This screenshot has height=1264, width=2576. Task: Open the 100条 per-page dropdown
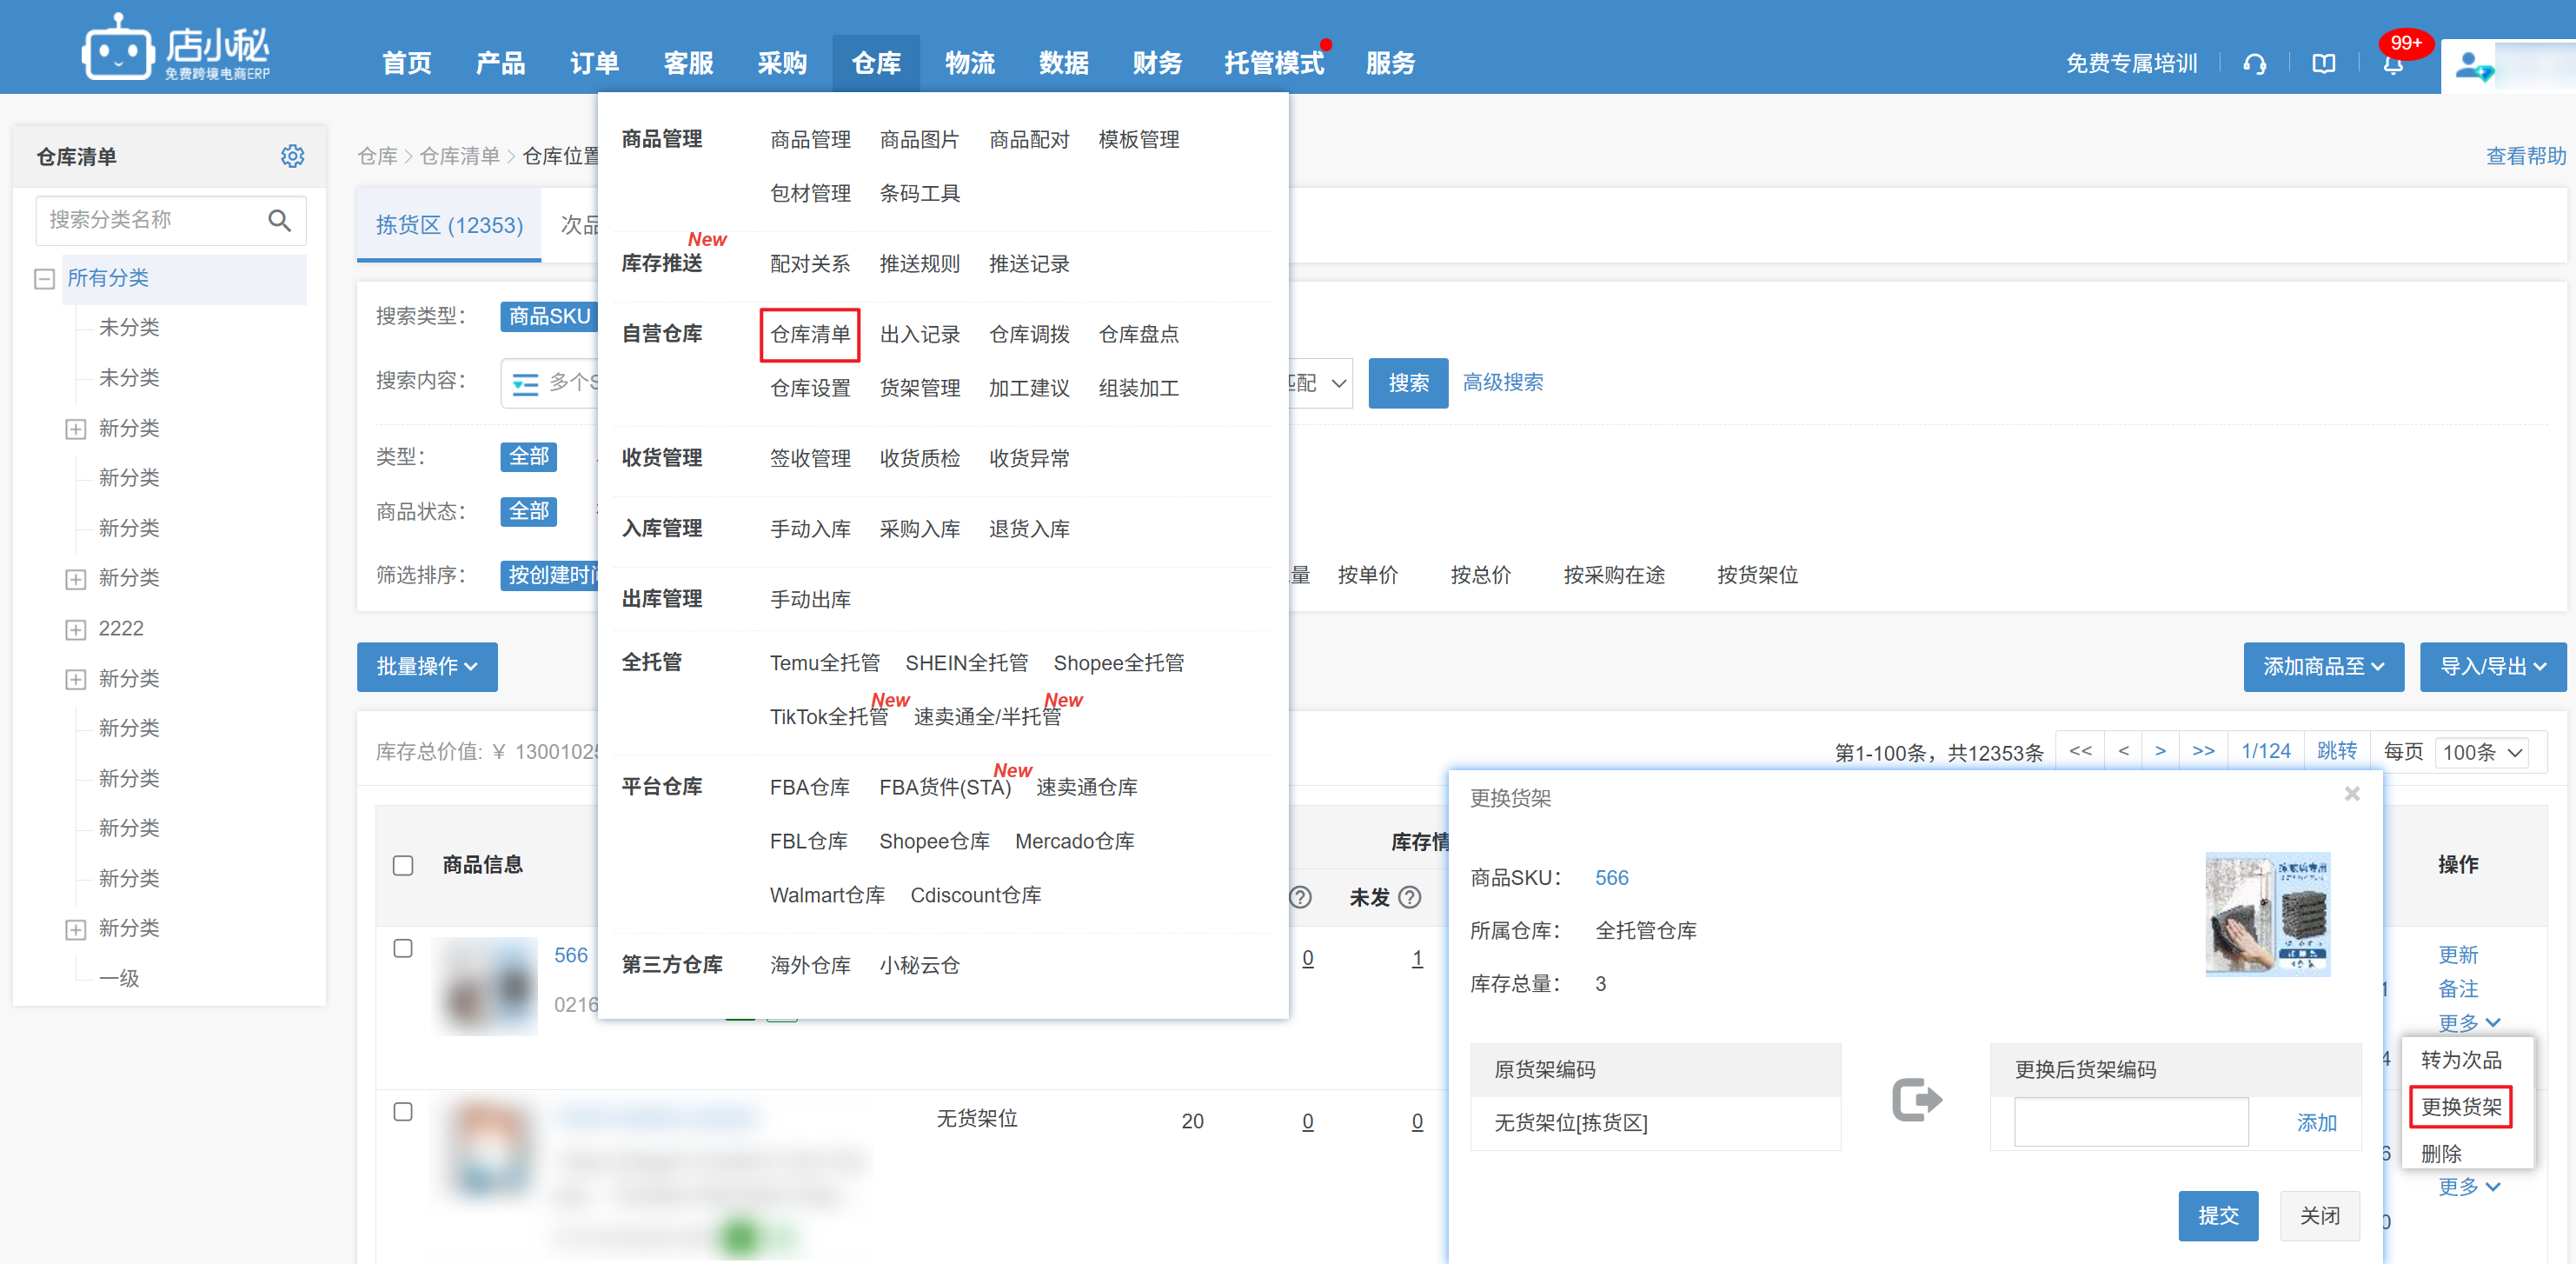(x=2483, y=752)
